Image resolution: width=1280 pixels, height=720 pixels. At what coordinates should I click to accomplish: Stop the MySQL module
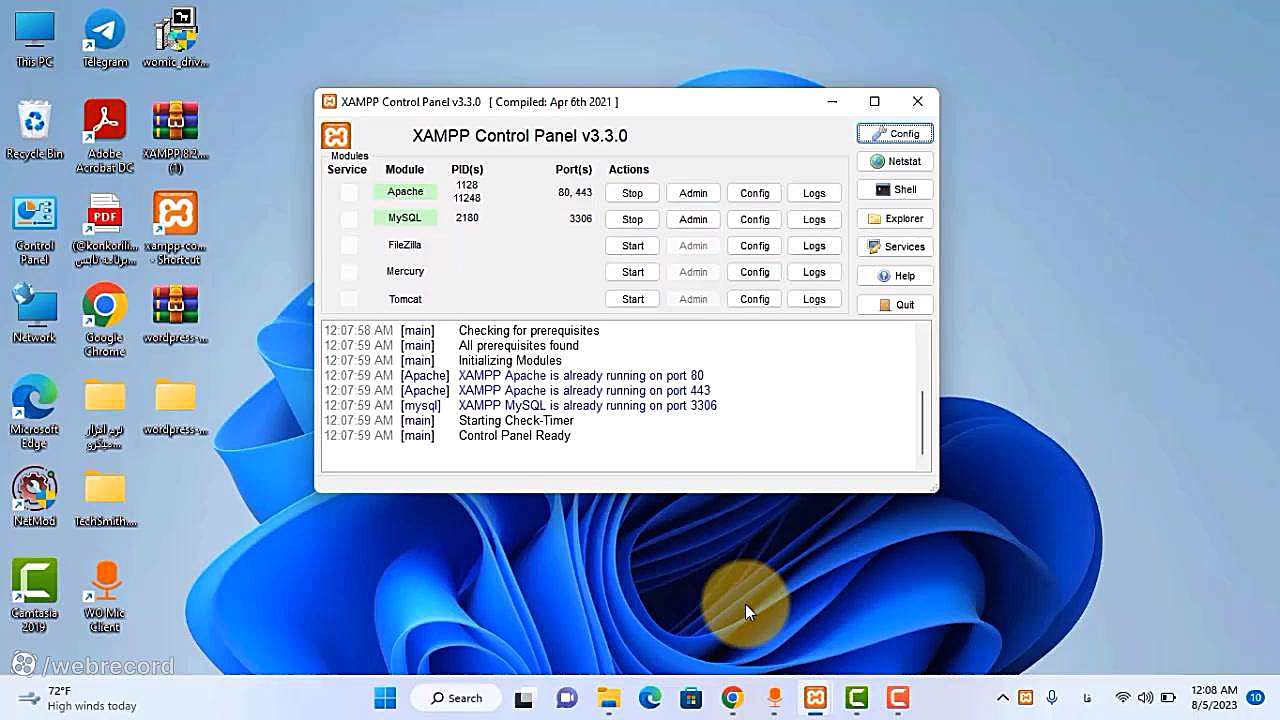(x=632, y=219)
